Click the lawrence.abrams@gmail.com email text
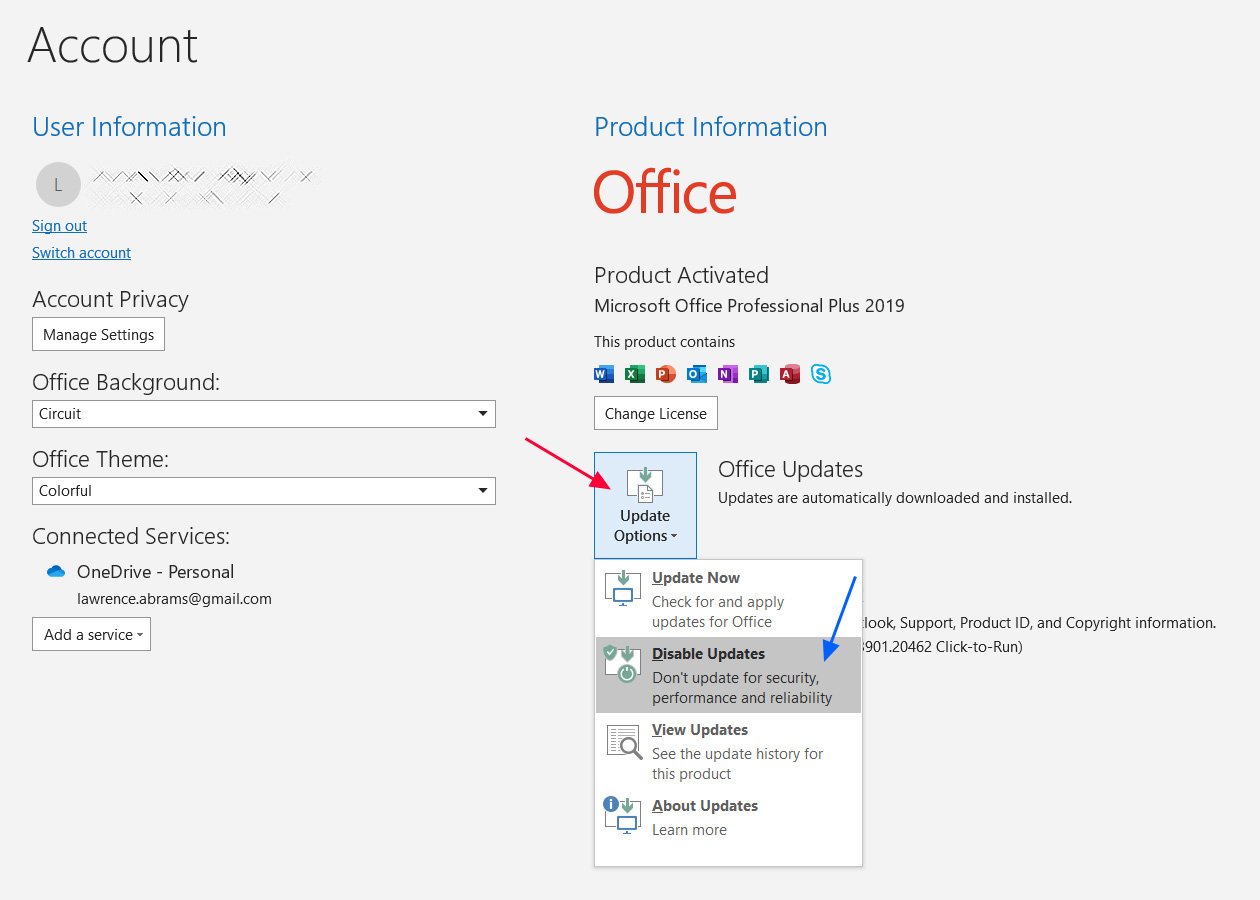Viewport: 1260px width, 900px height. pos(174,599)
